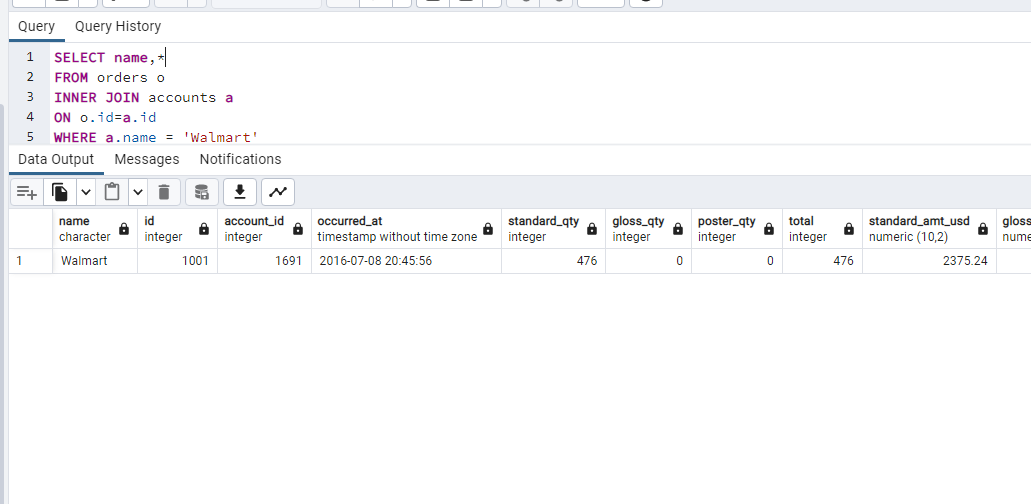
Task: Click the Delete trash icon
Action: (164, 192)
